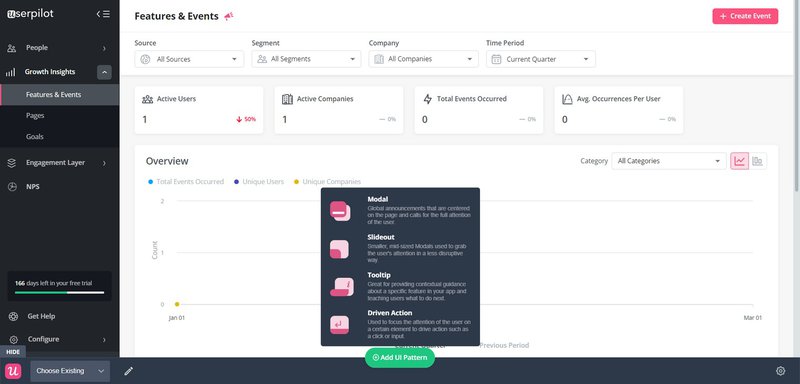This screenshot has width=800, height=384.
Task: Switch to bar chart view
Action: [x=758, y=161]
